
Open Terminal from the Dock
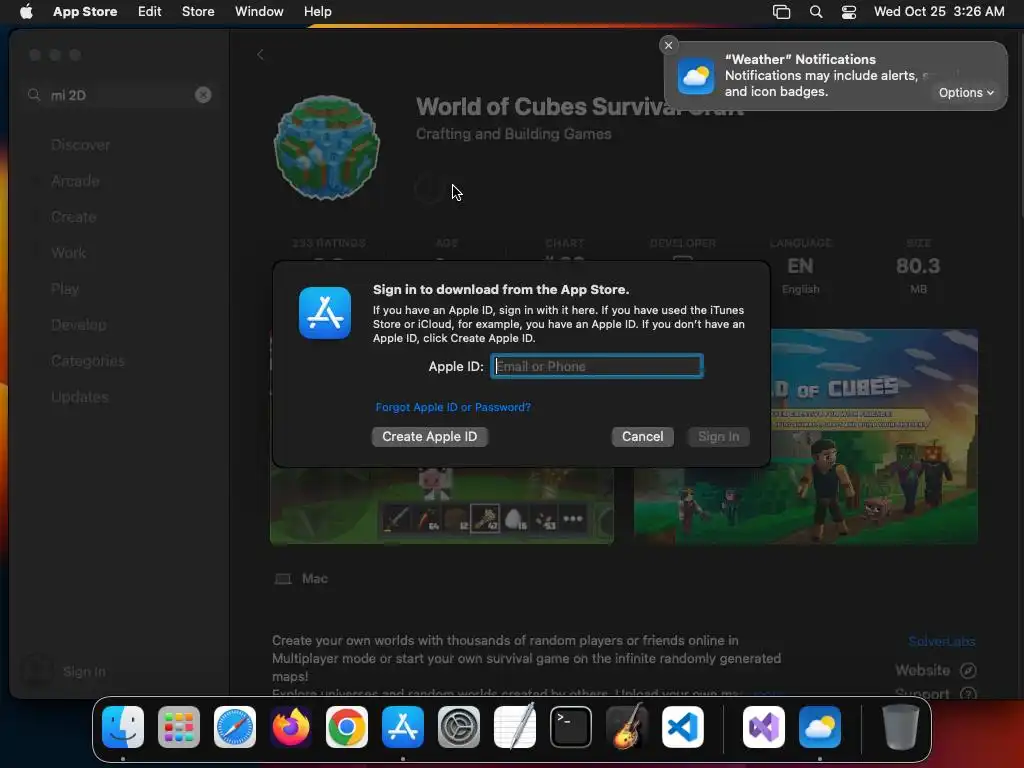click(x=571, y=727)
